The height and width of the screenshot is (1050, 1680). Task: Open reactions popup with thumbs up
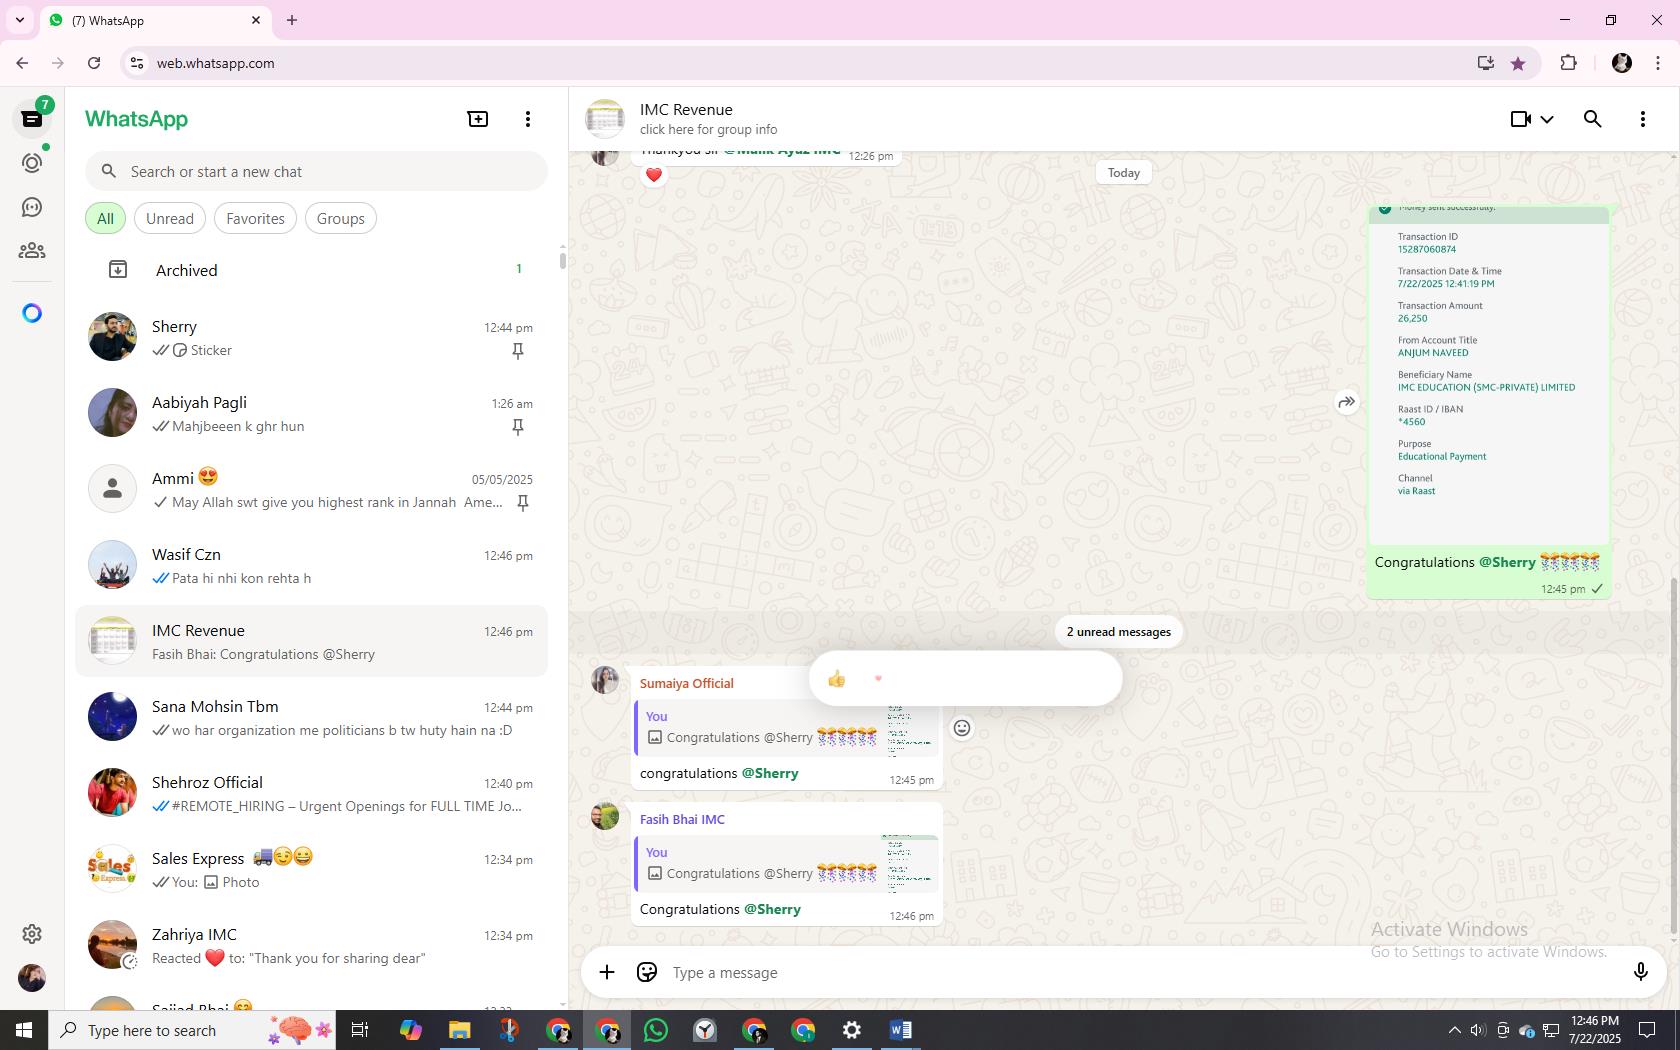(837, 679)
